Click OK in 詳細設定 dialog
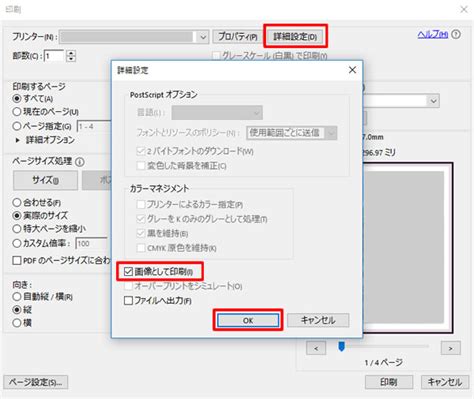The height and width of the screenshot is (399, 474). (x=248, y=320)
